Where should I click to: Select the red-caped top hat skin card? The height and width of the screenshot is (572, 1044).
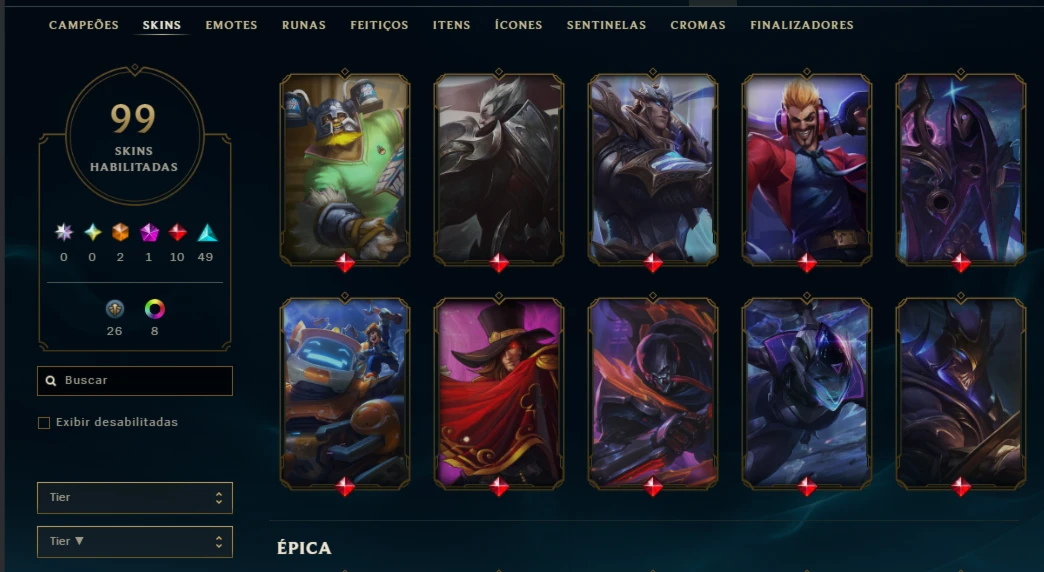[x=499, y=393]
